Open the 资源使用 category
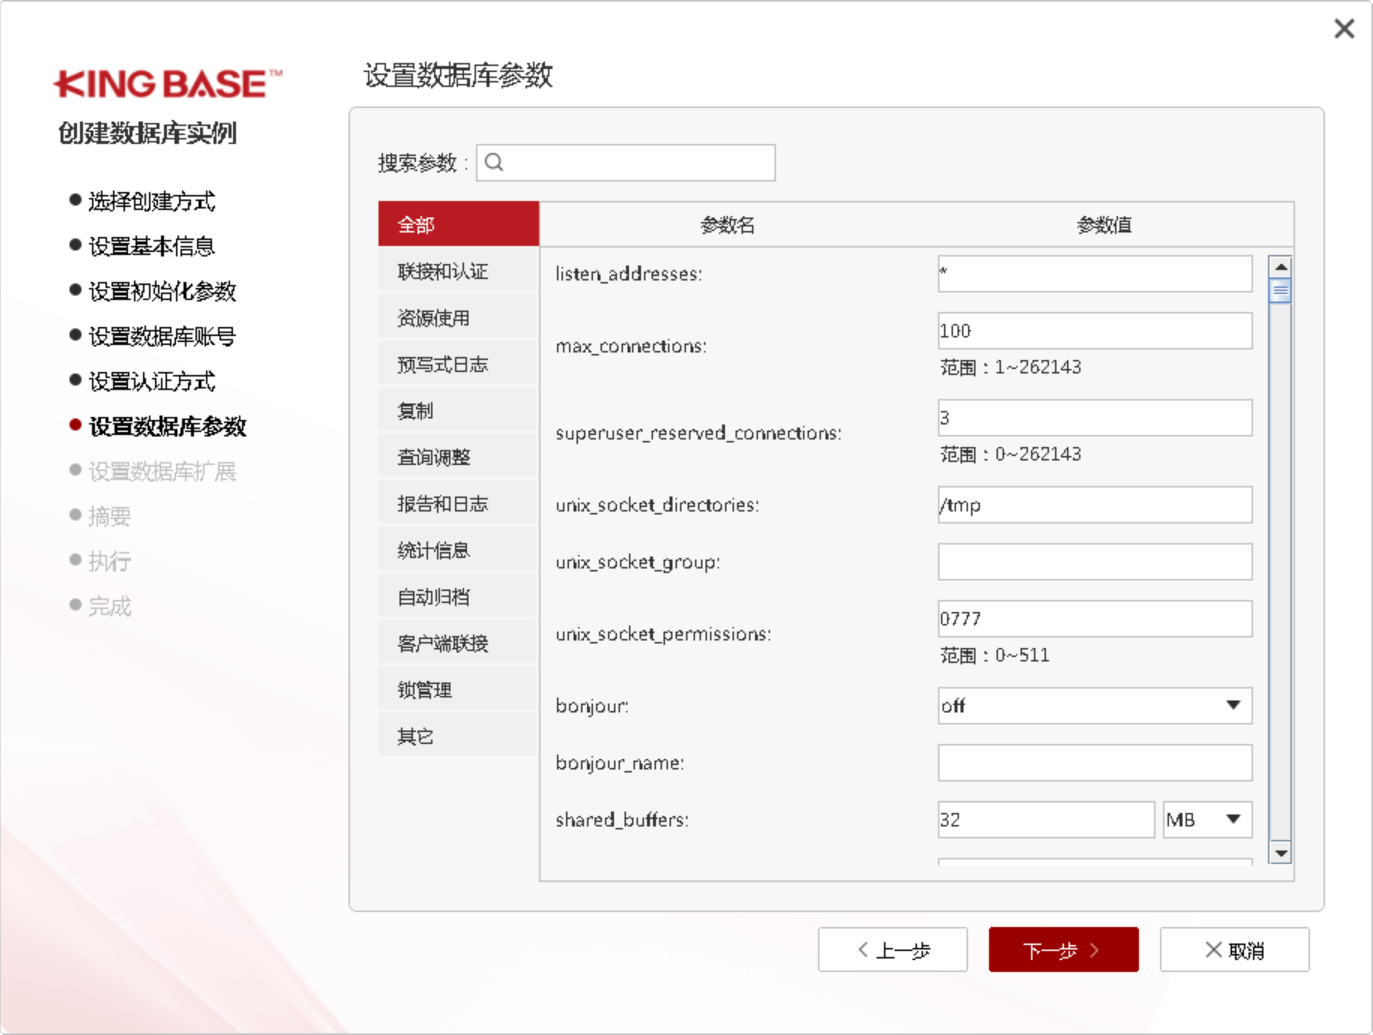The image size is (1373, 1035). pos(458,317)
